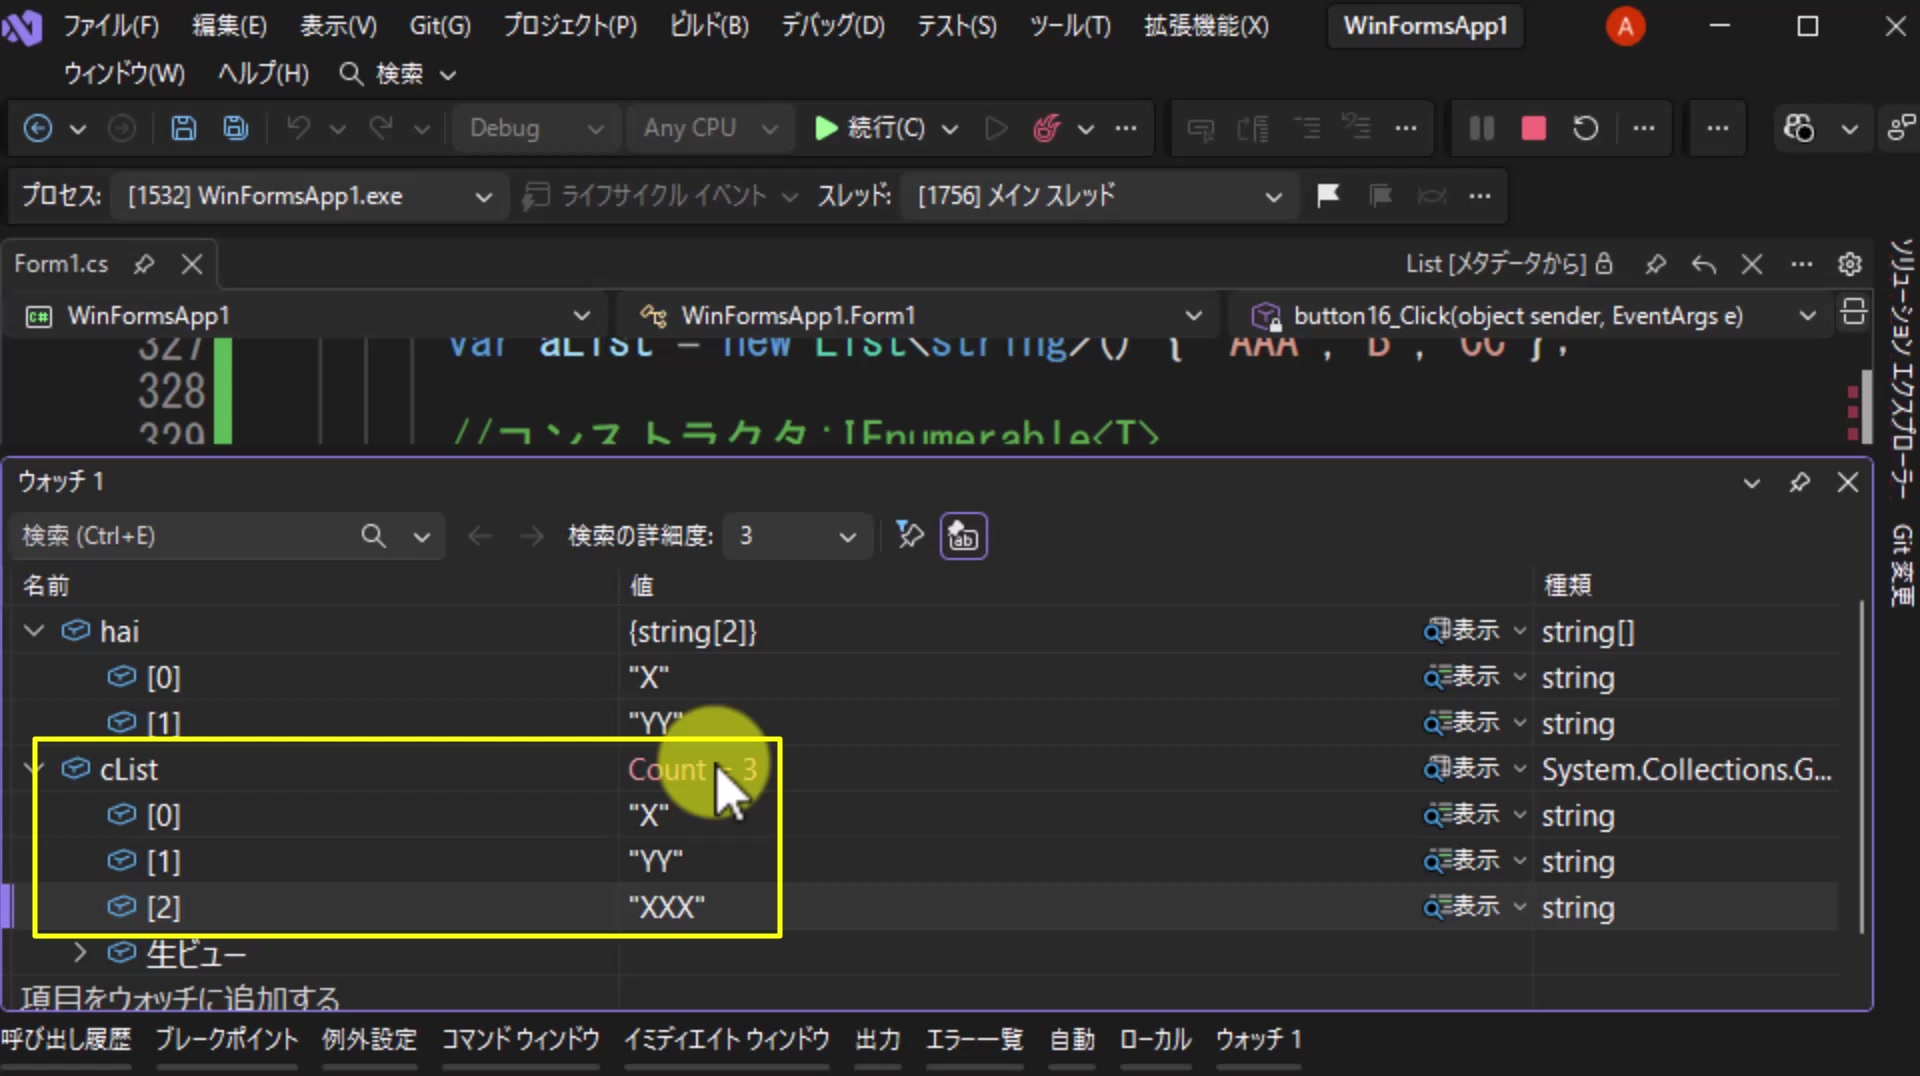Click 項目をウォッチに追加する row
This screenshot has height=1076, width=1920.
click(180, 998)
